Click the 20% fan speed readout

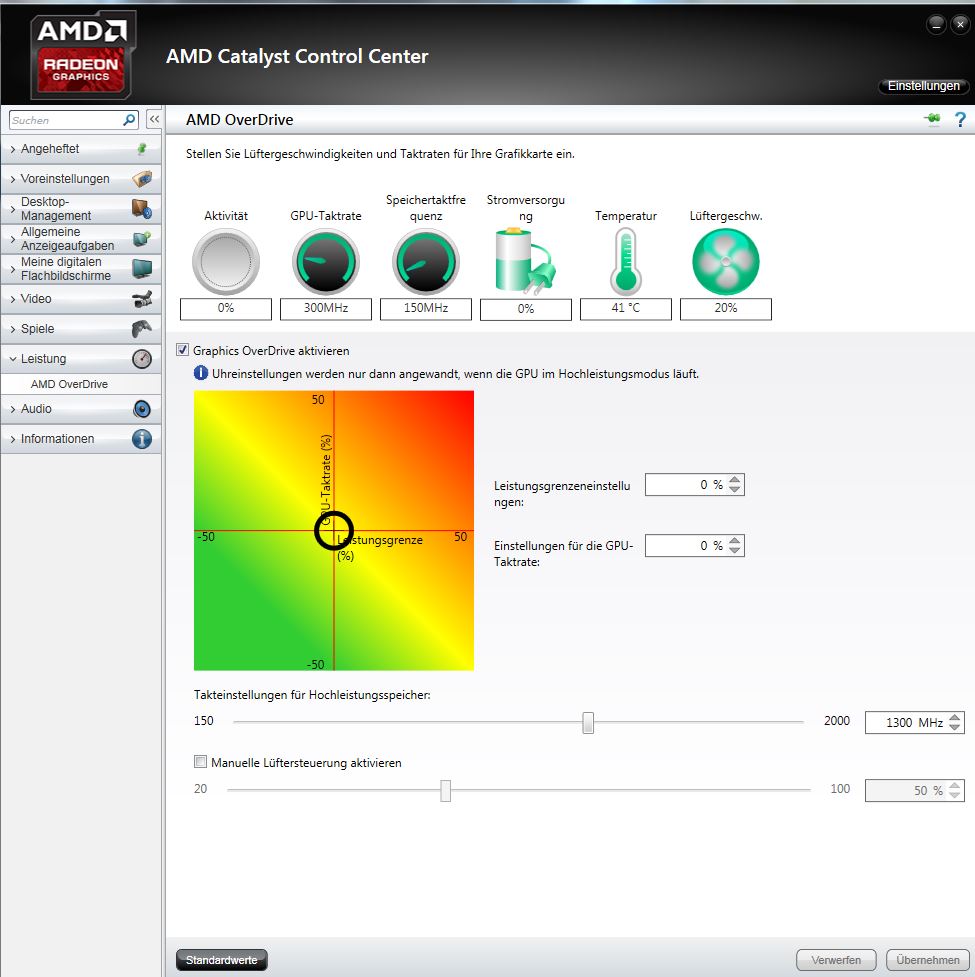(x=726, y=308)
